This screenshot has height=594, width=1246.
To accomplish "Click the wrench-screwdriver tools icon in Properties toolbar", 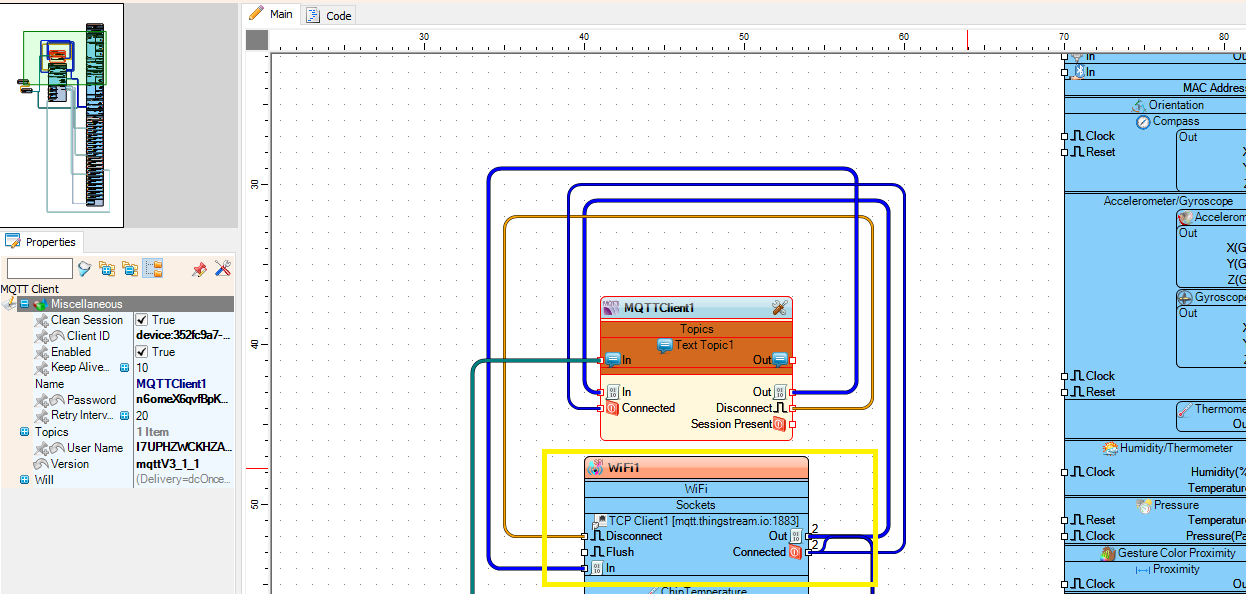I will coord(223,268).
